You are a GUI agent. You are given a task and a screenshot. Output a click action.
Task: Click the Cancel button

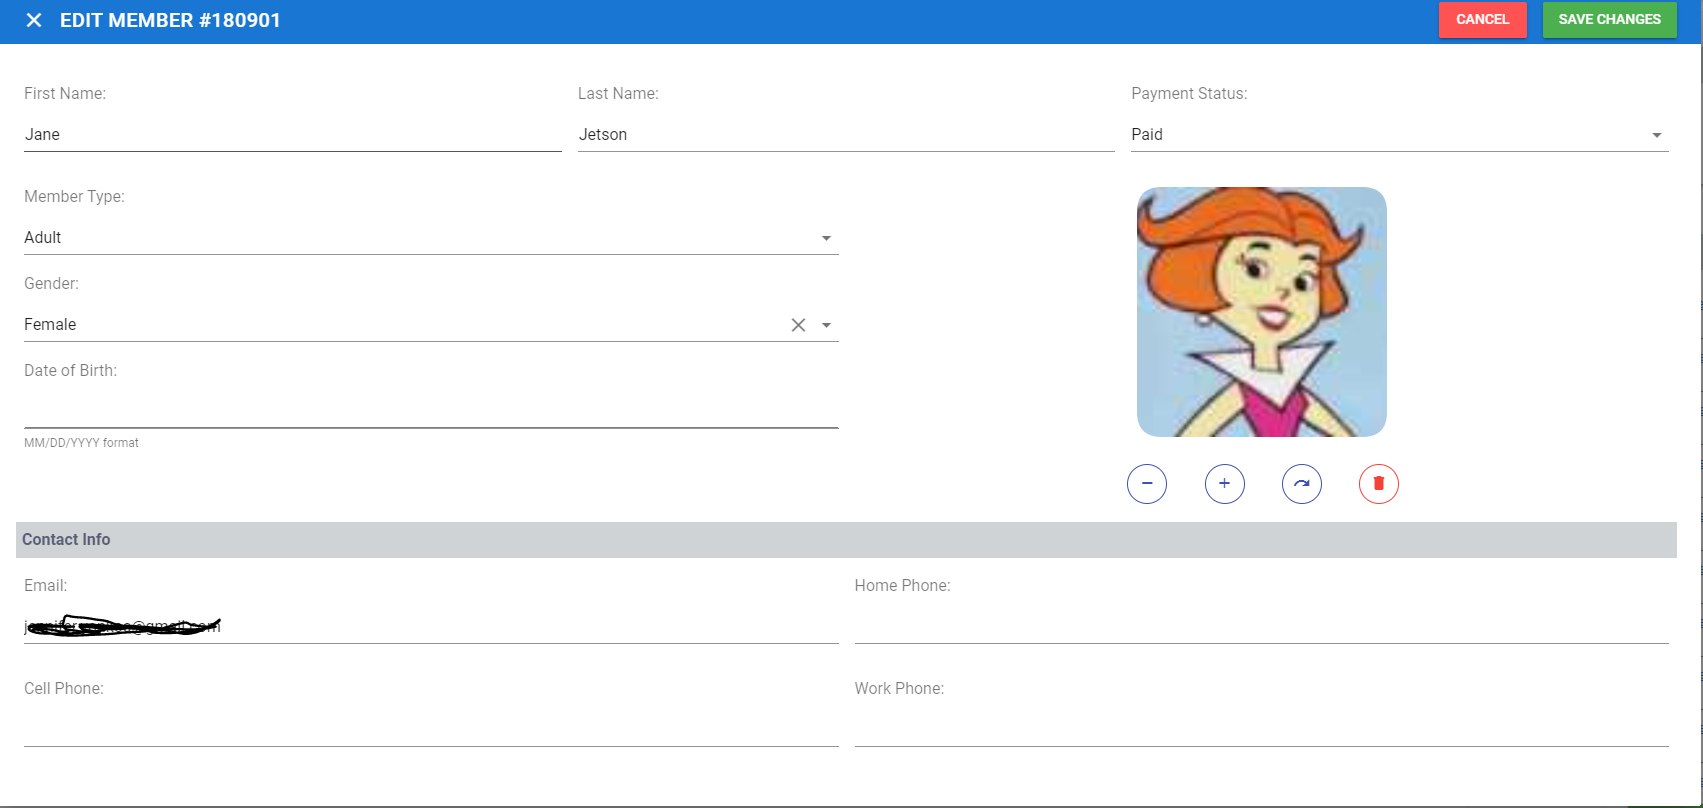tap(1483, 20)
